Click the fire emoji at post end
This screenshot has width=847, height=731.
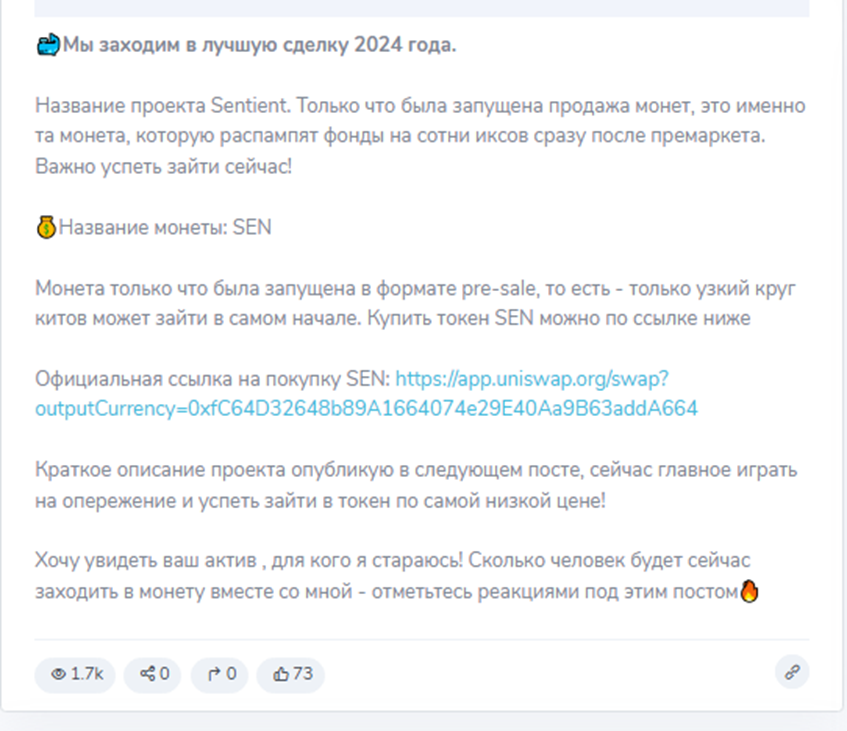coord(747,593)
